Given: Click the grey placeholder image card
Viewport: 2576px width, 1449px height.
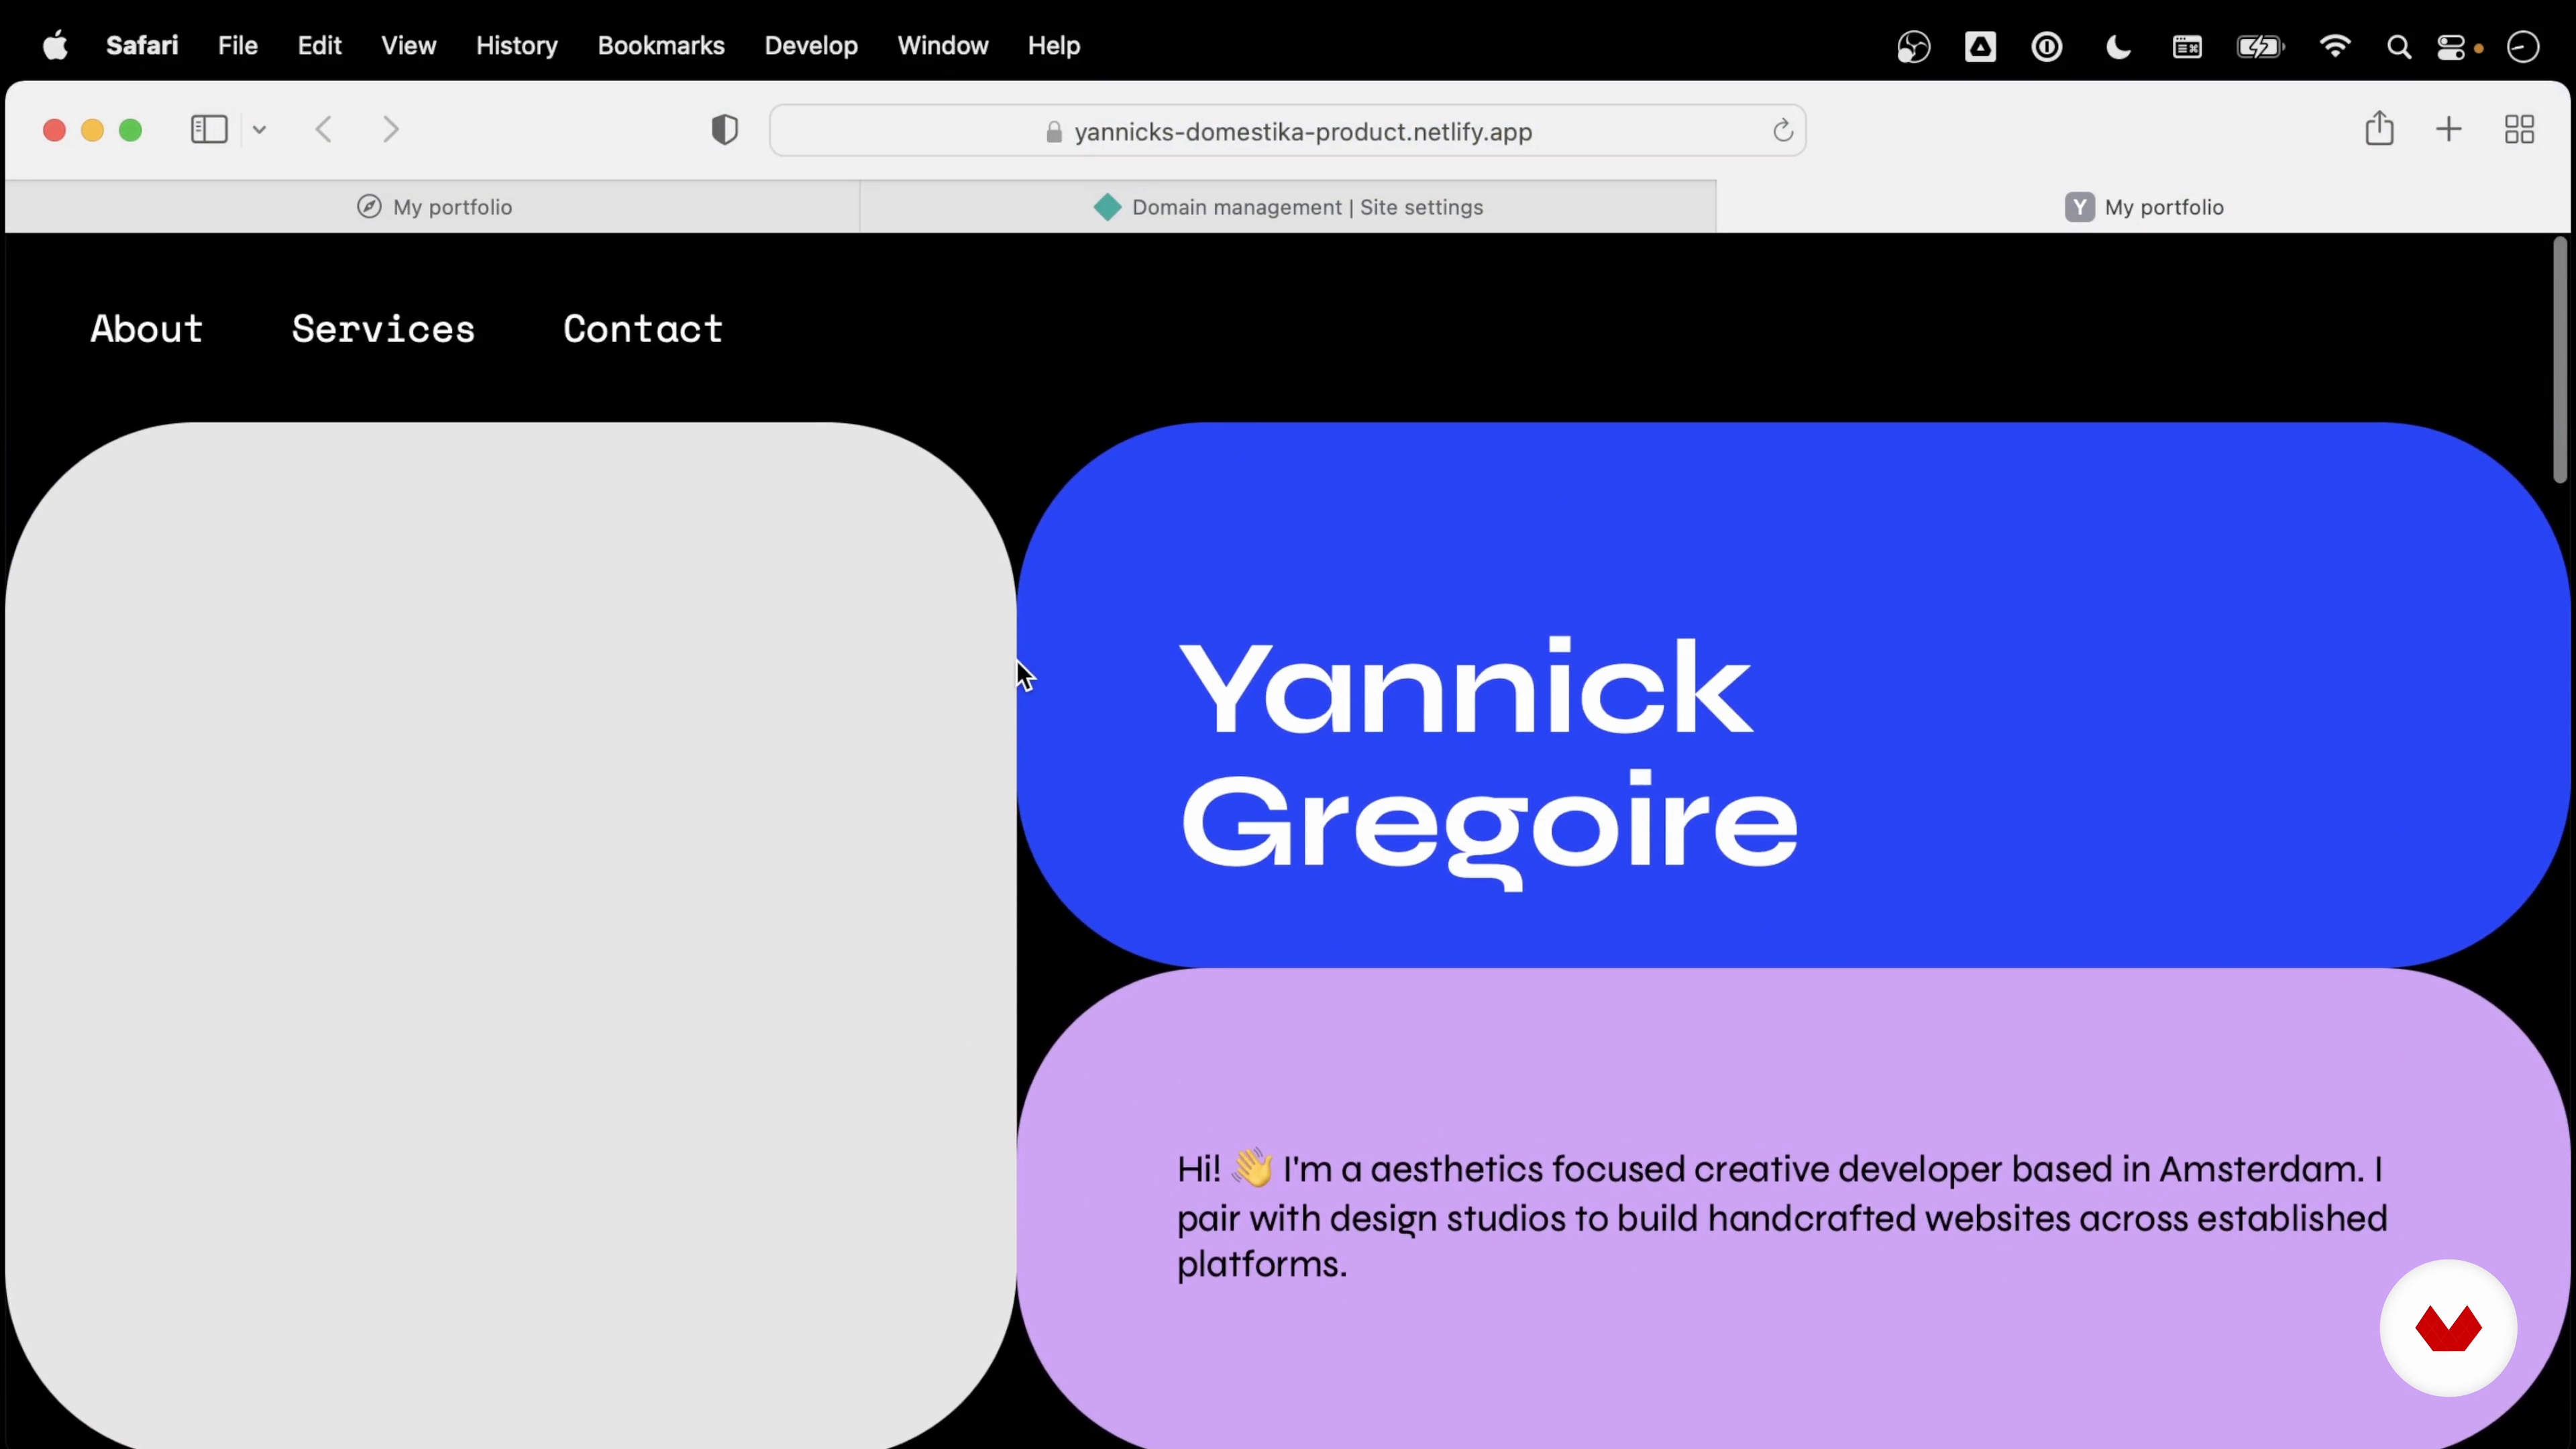Looking at the screenshot, I should coord(511,935).
